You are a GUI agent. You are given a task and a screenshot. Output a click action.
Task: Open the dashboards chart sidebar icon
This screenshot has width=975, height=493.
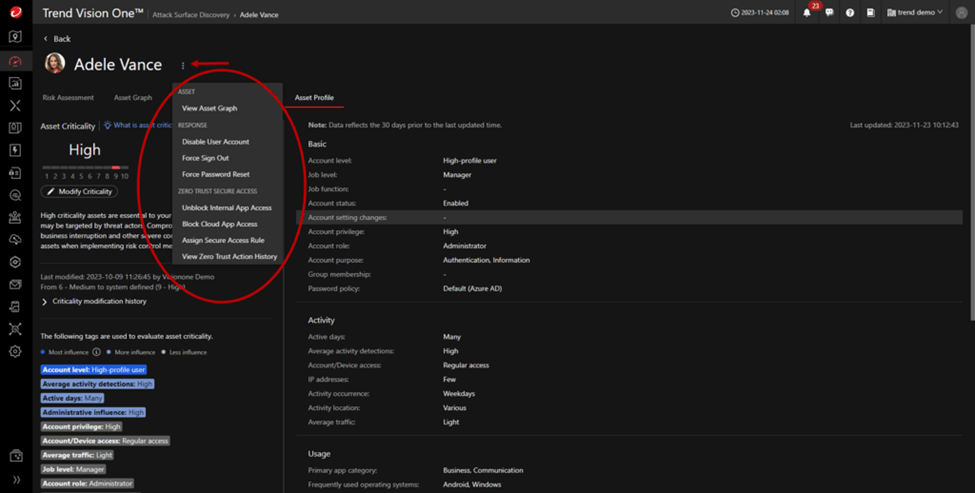pos(16,83)
